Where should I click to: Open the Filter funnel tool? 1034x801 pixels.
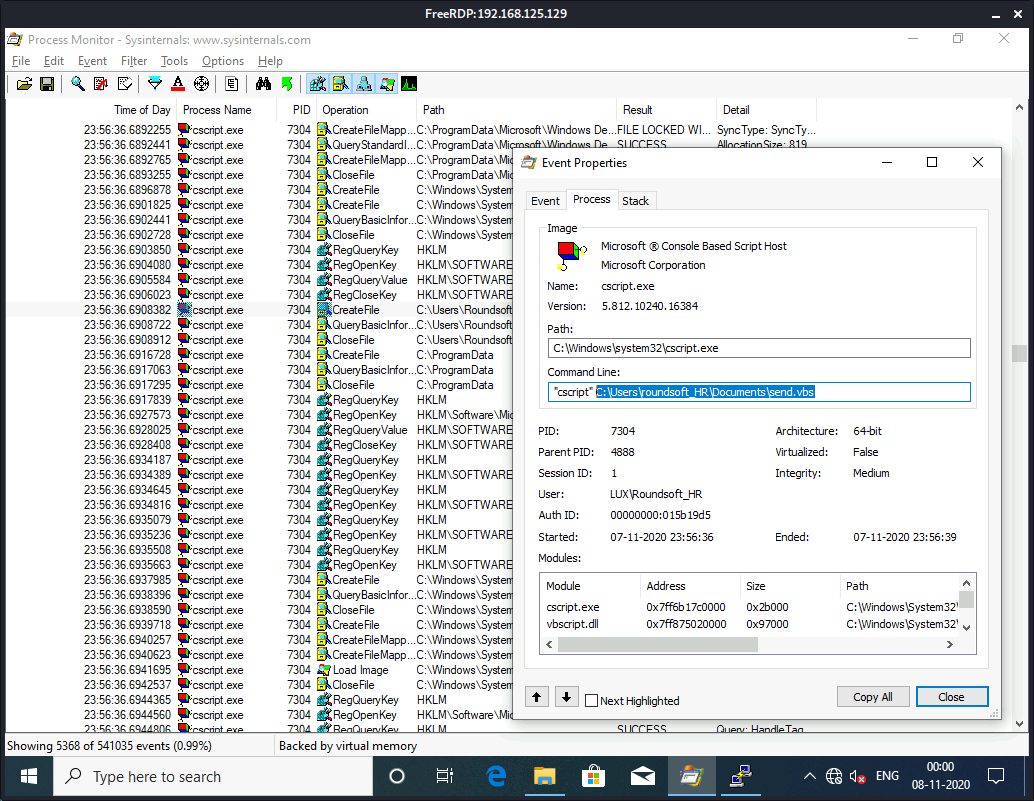(x=155, y=84)
